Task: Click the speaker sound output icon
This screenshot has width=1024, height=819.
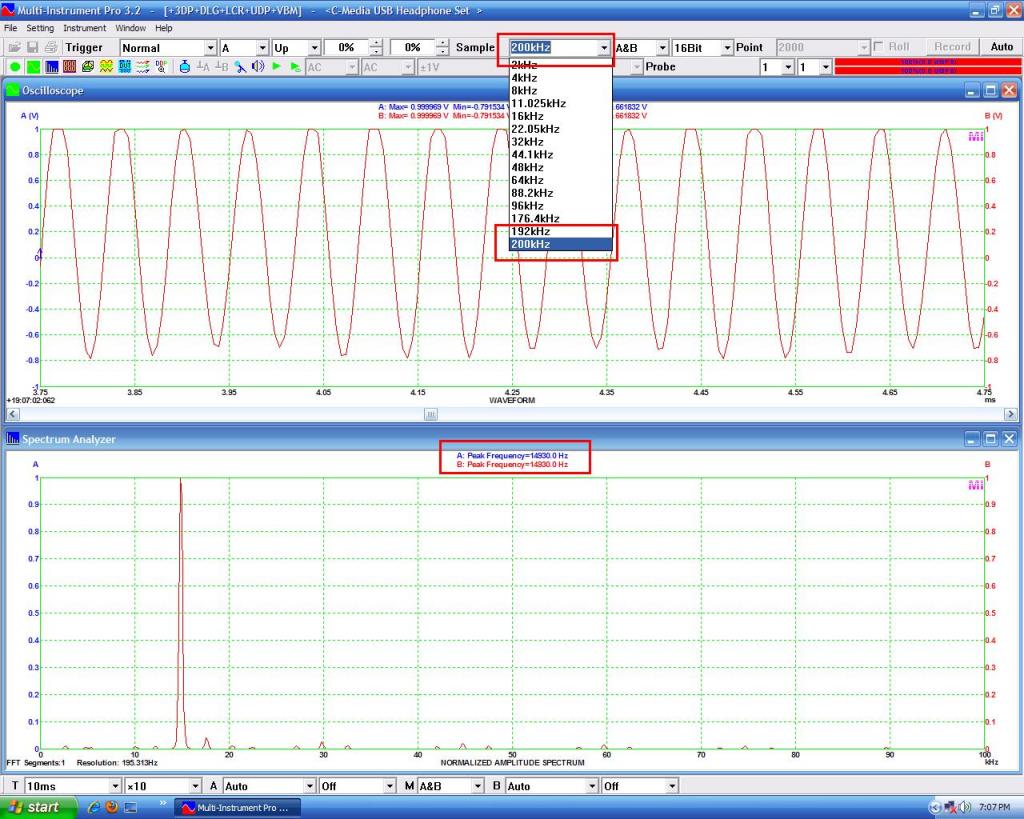Action: pos(258,67)
